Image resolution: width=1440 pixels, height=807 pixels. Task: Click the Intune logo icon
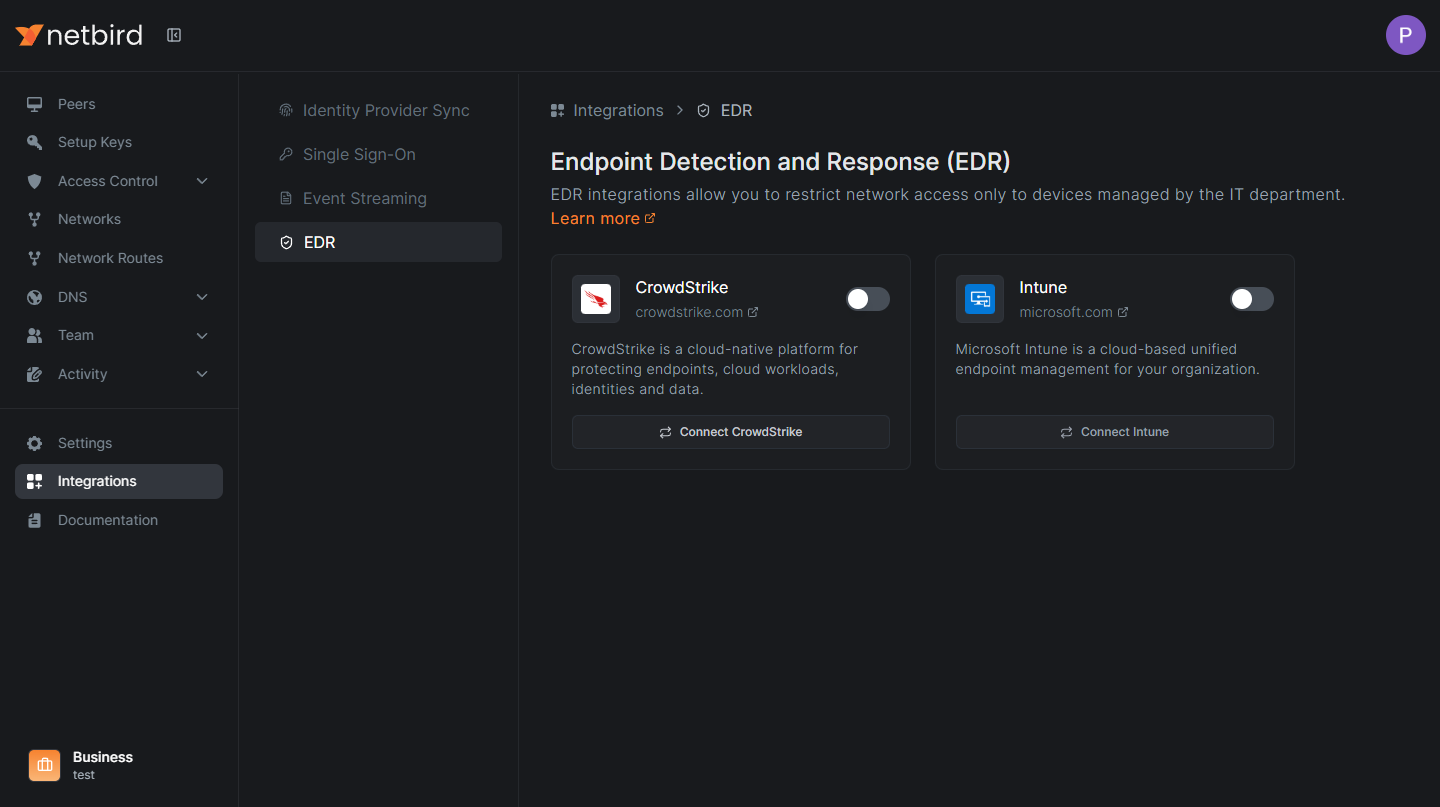pyautogui.click(x=980, y=299)
